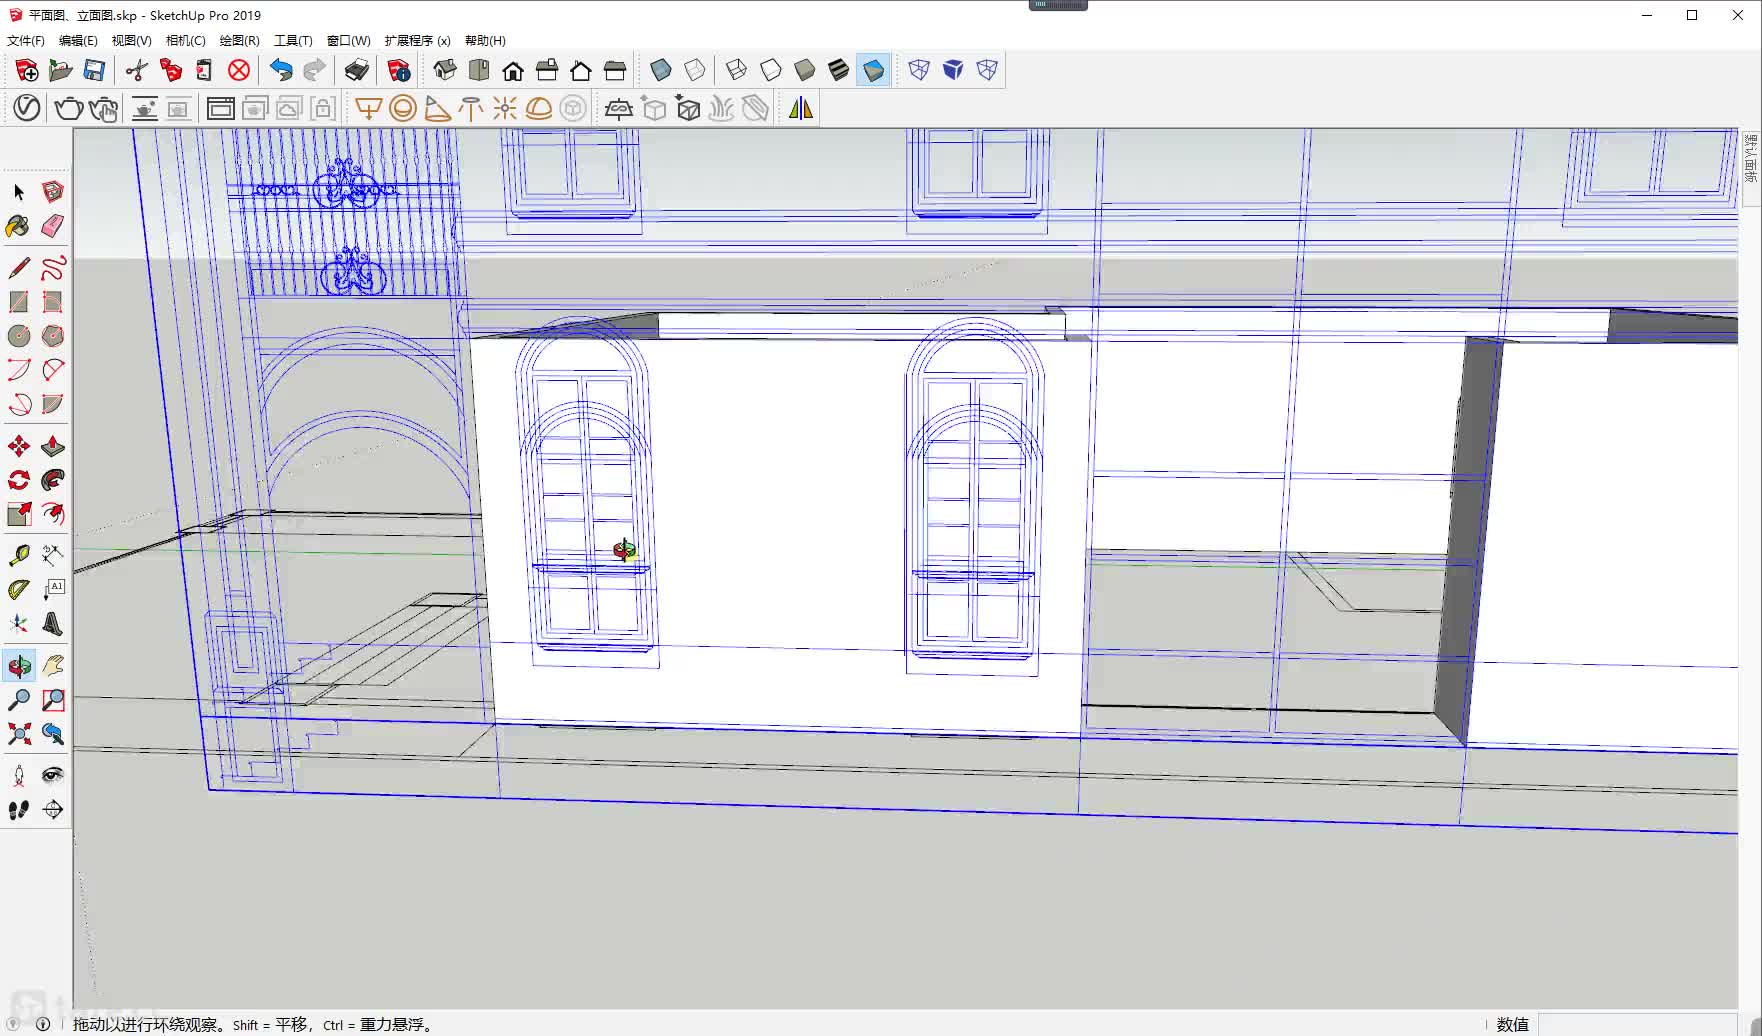
Task: Open 帮助(H) menu
Action: click(485, 40)
